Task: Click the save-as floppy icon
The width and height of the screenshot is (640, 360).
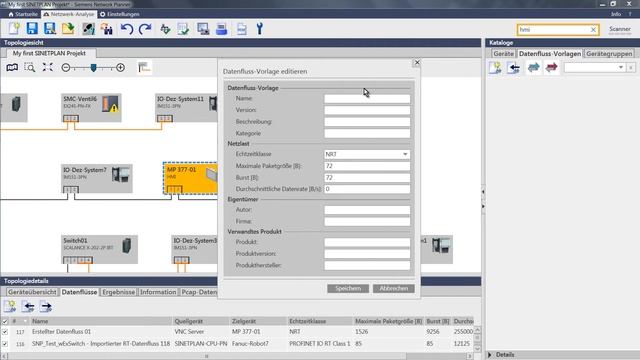Action: click(x=50, y=29)
